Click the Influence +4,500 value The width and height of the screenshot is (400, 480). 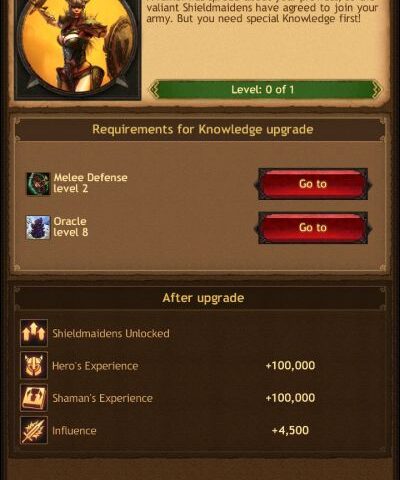point(290,430)
